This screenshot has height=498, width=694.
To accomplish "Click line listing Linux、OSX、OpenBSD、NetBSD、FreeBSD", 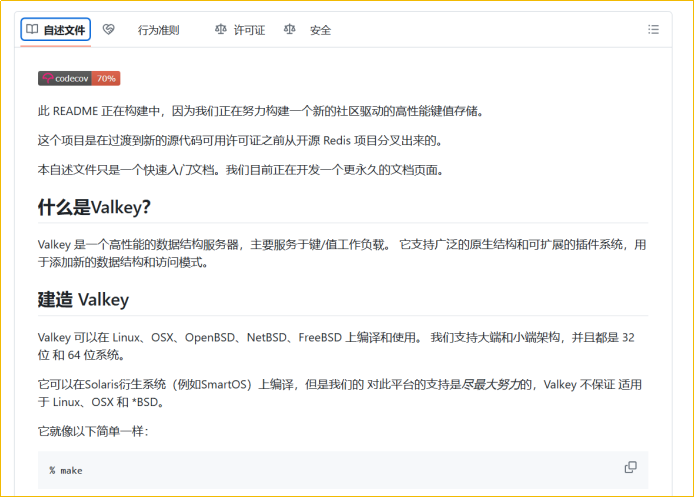I will 336,346.
